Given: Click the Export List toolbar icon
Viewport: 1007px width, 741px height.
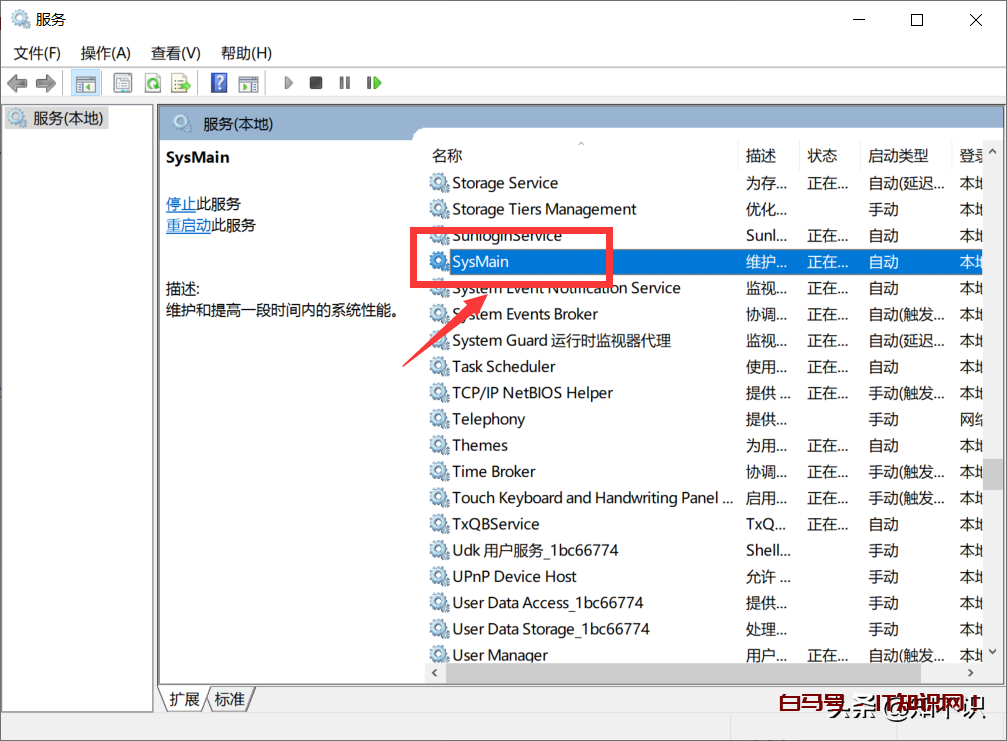Looking at the screenshot, I should [182, 82].
